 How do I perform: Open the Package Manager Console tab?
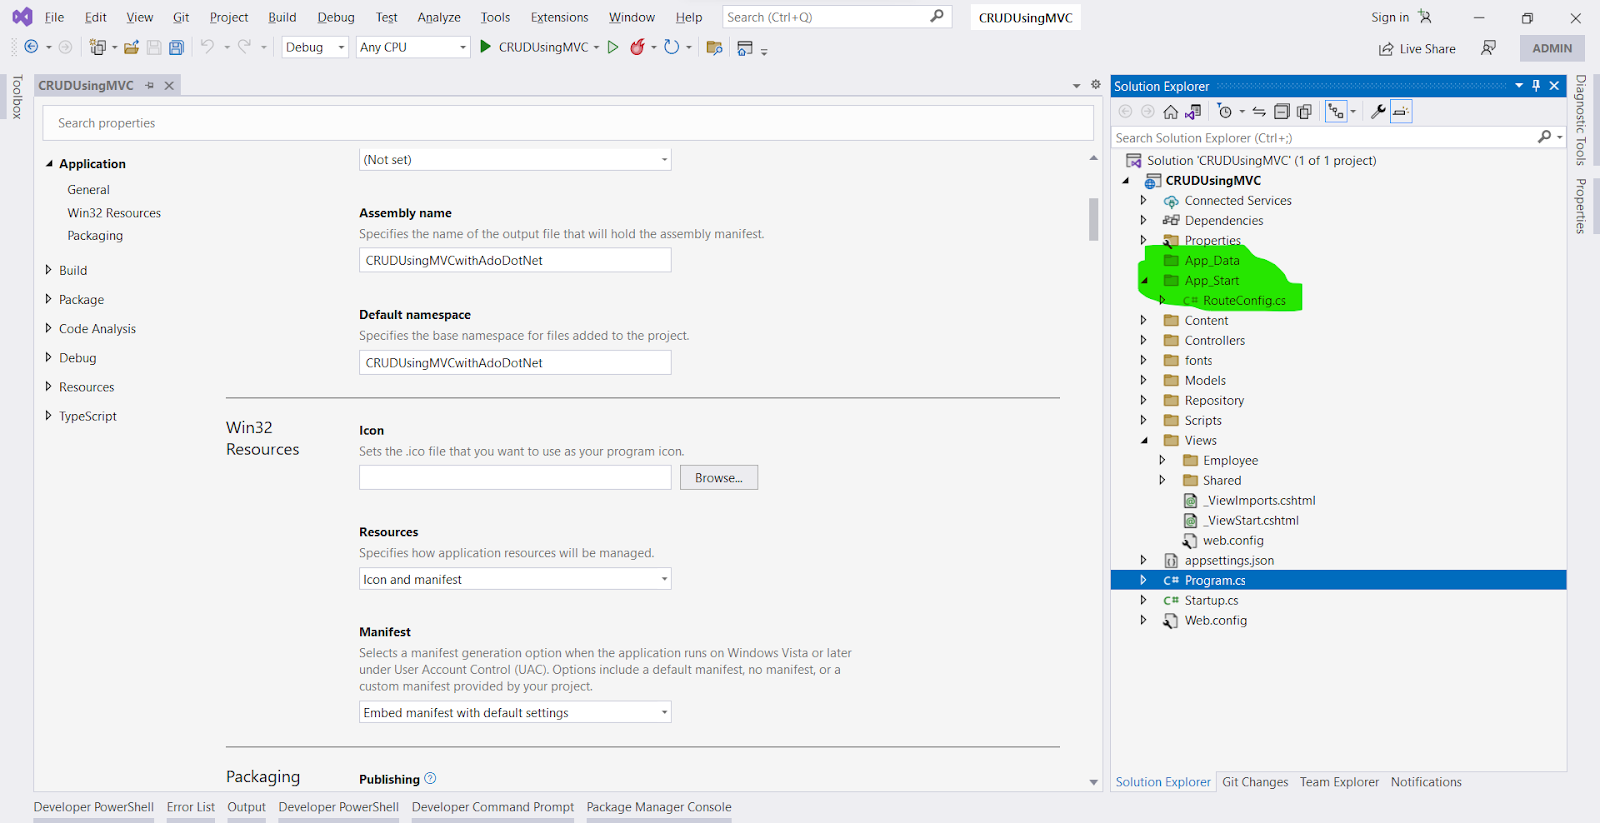(x=659, y=807)
